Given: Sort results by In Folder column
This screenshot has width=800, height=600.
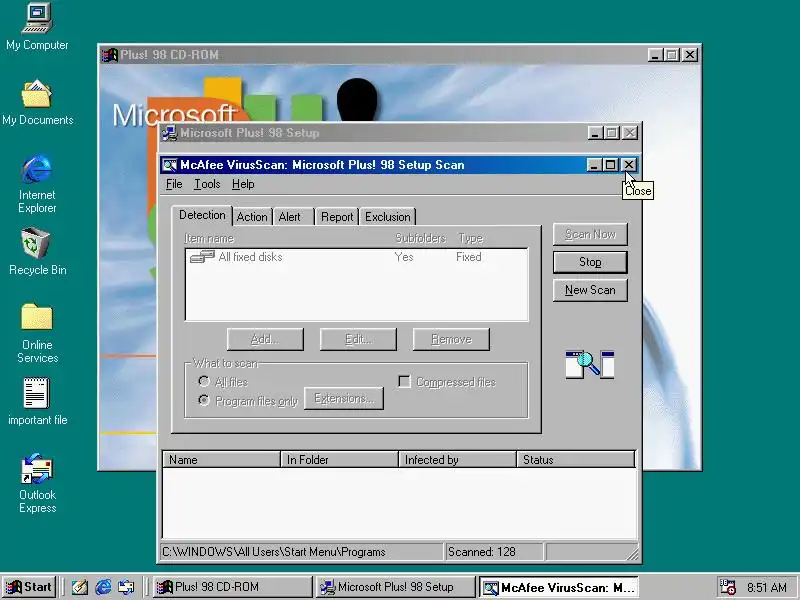Looking at the screenshot, I should (339, 459).
